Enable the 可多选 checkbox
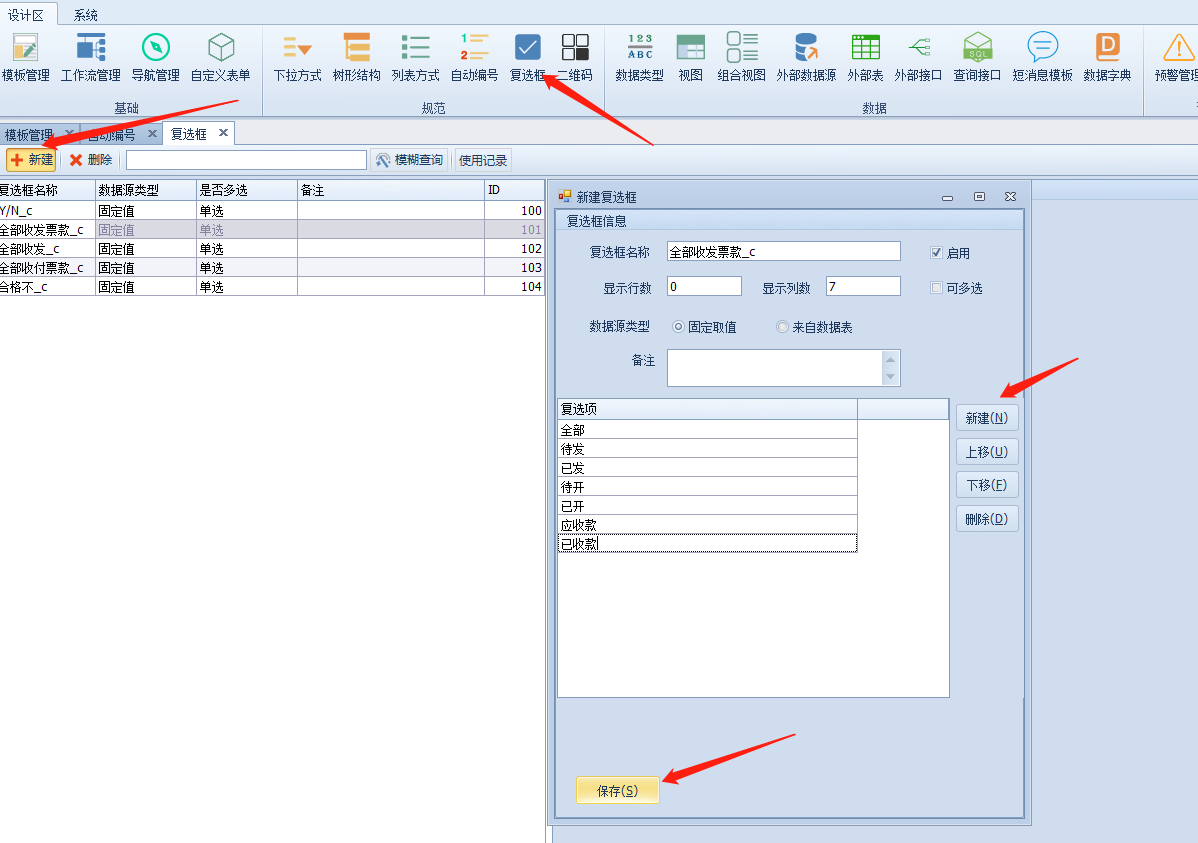 (x=937, y=288)
